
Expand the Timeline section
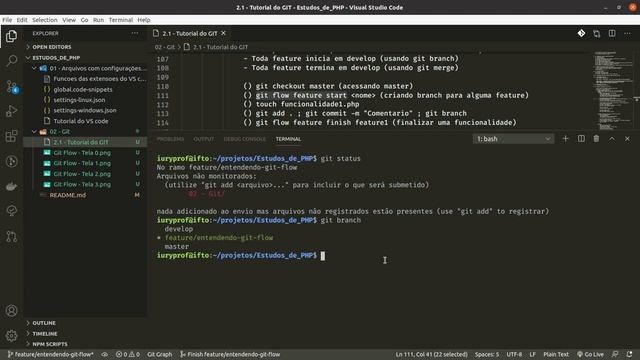click(x=44, y=333)
